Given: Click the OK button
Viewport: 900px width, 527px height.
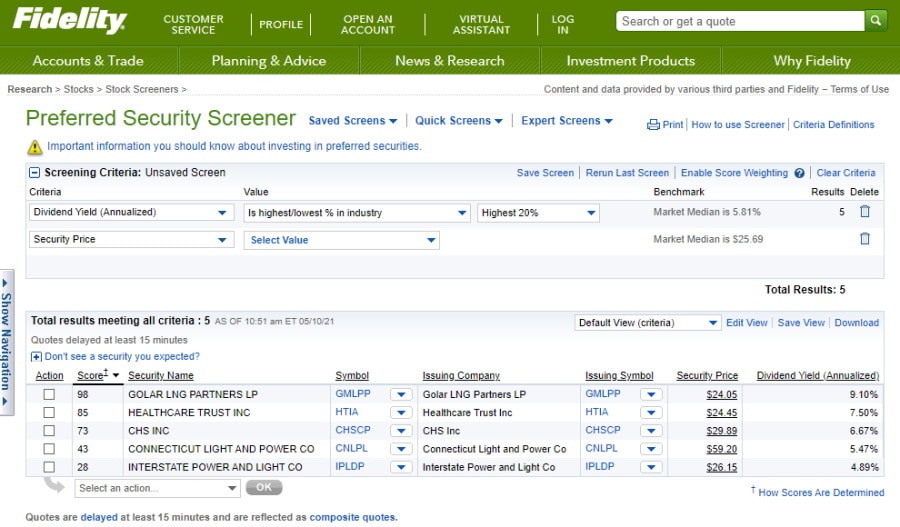Looking at the screenshot, I should coord(263,487).
